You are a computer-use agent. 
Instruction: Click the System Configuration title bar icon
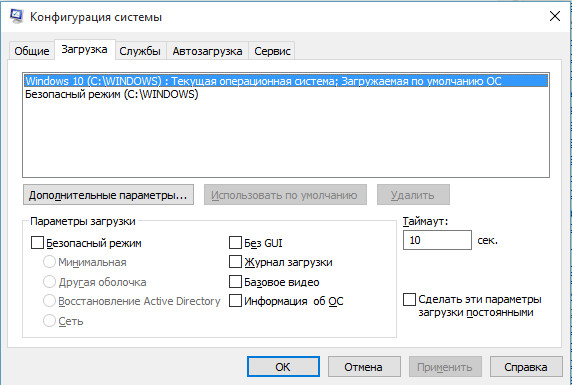pyautogui.click(x=16, y=16)
